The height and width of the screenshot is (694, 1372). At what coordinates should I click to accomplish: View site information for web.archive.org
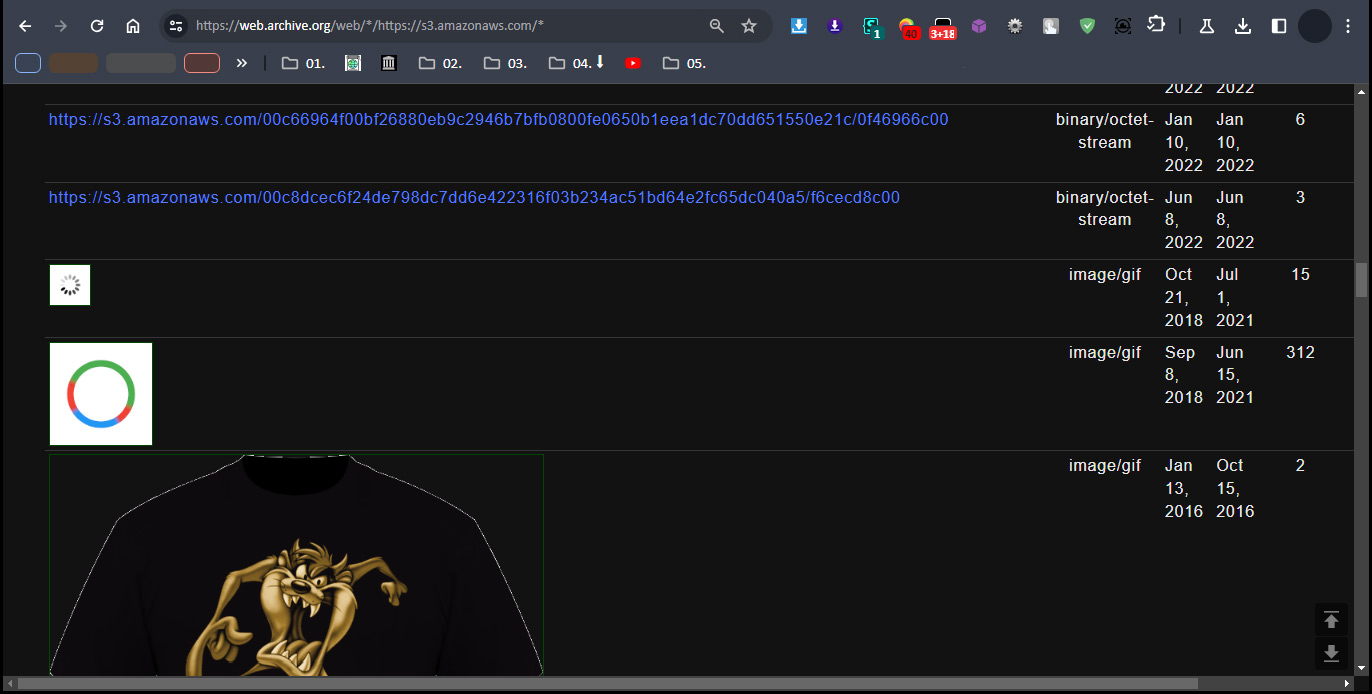click(176, 26)
